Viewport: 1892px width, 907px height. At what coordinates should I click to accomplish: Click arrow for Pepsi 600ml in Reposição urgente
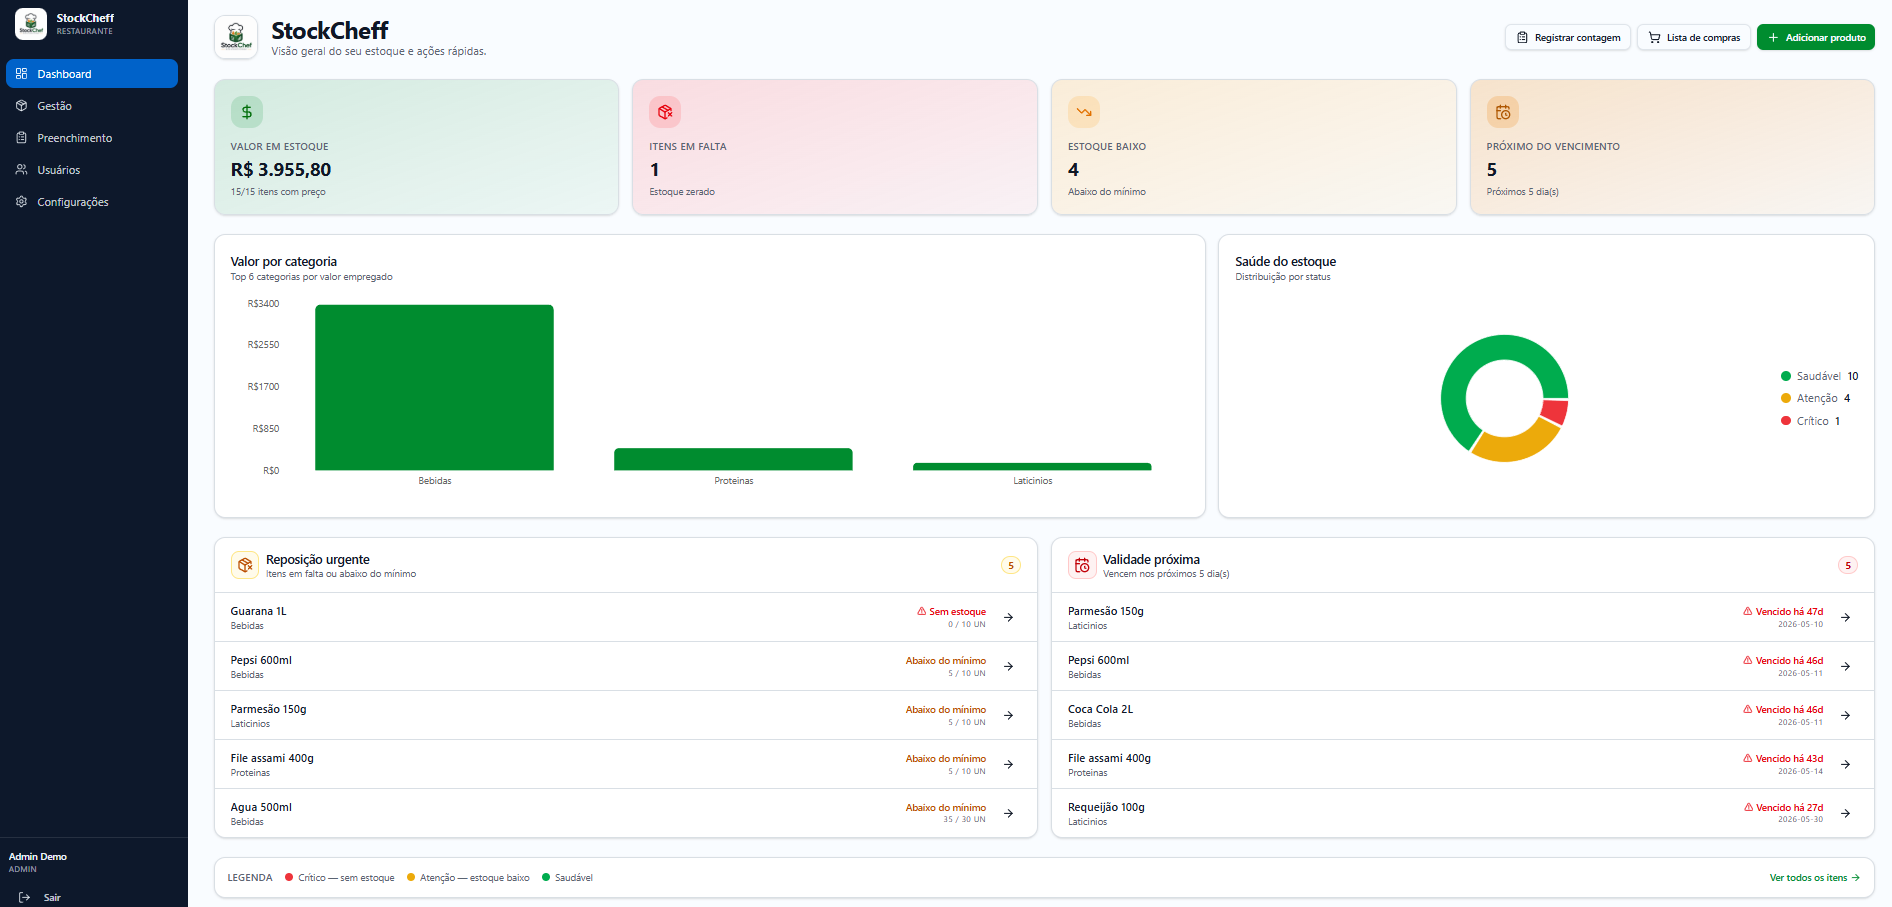pyautogui.click(x=1009, y=666)
